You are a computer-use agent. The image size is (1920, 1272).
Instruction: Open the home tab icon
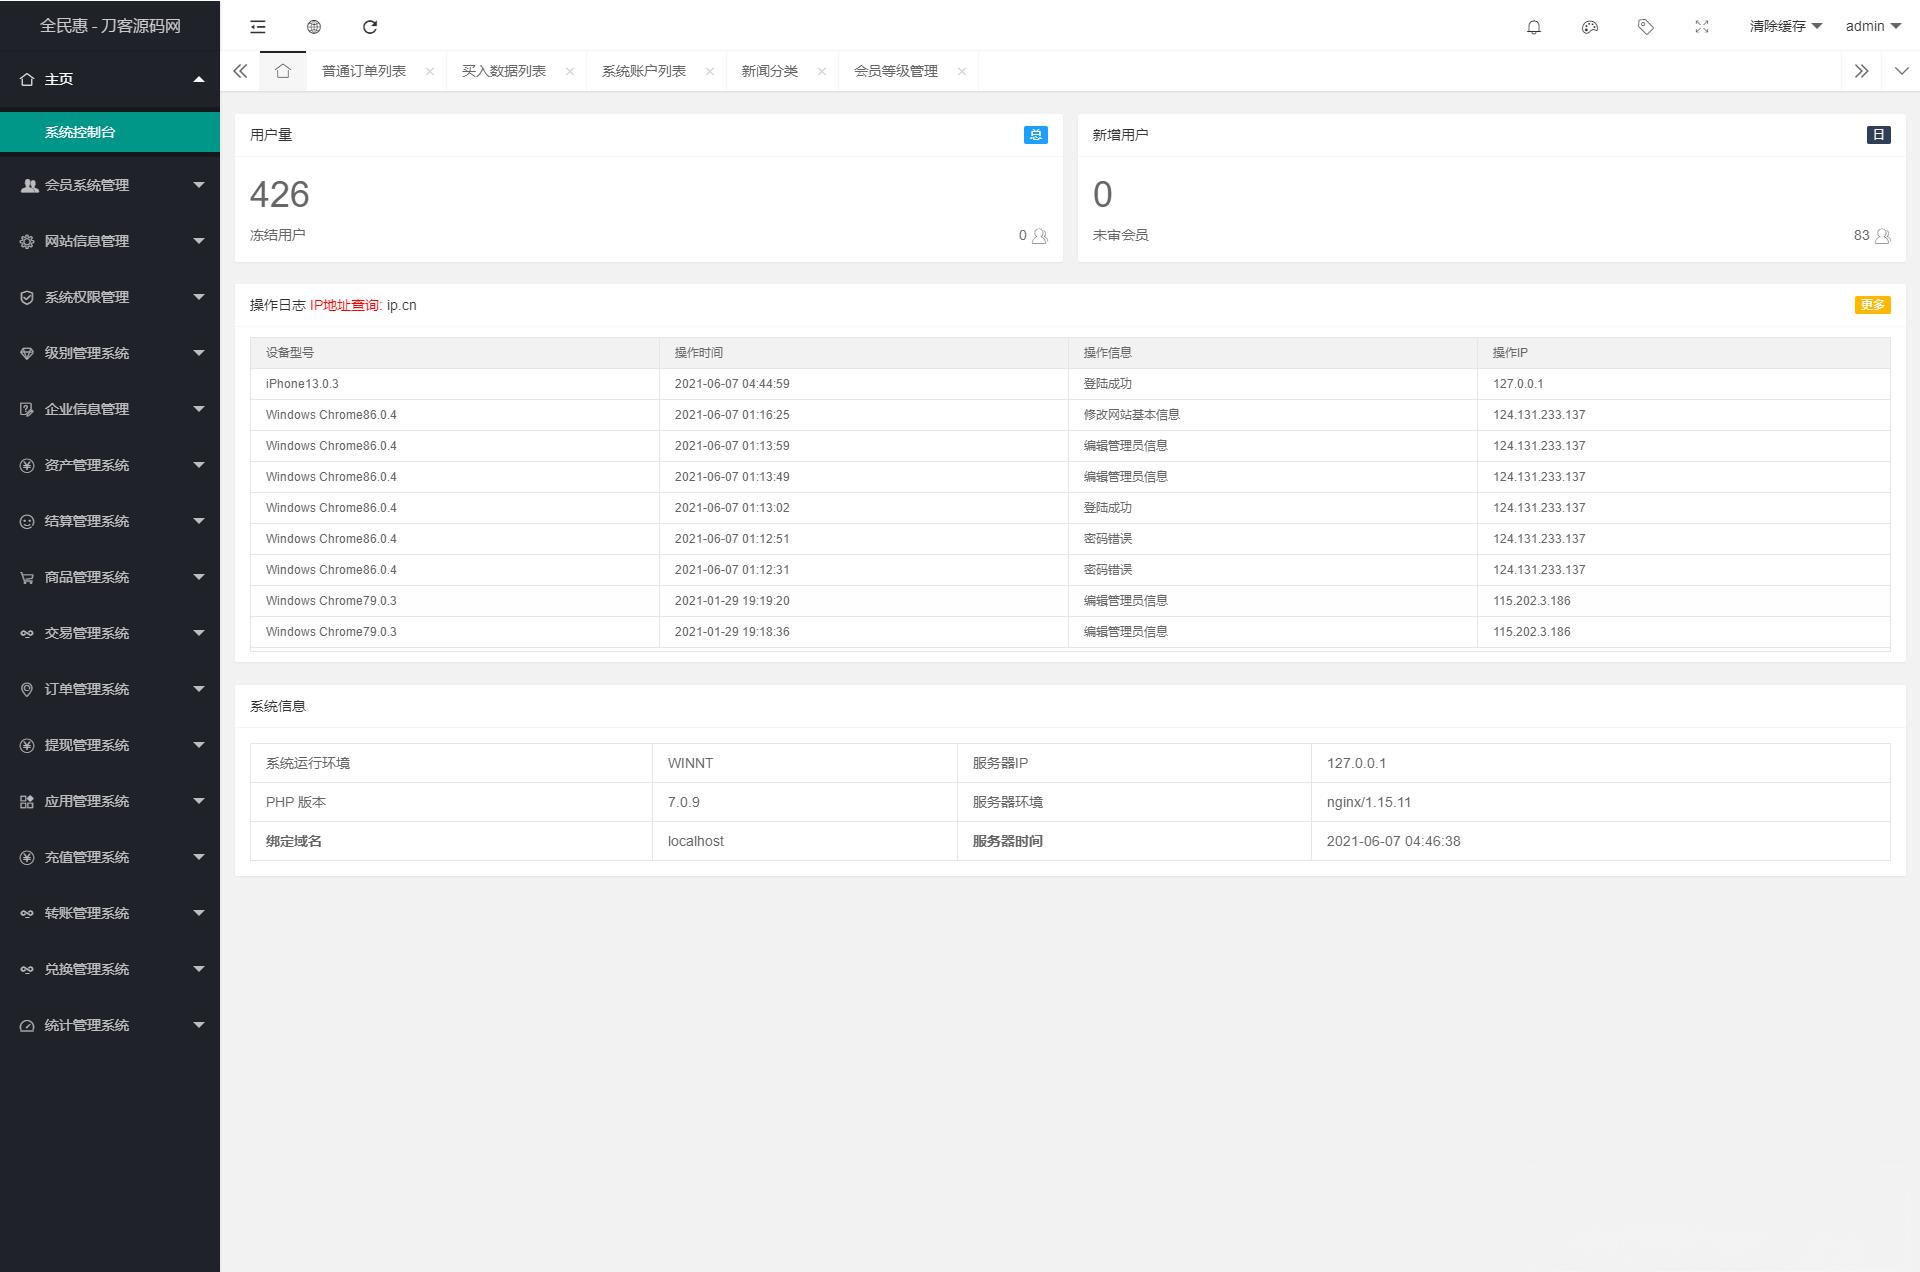283,71
